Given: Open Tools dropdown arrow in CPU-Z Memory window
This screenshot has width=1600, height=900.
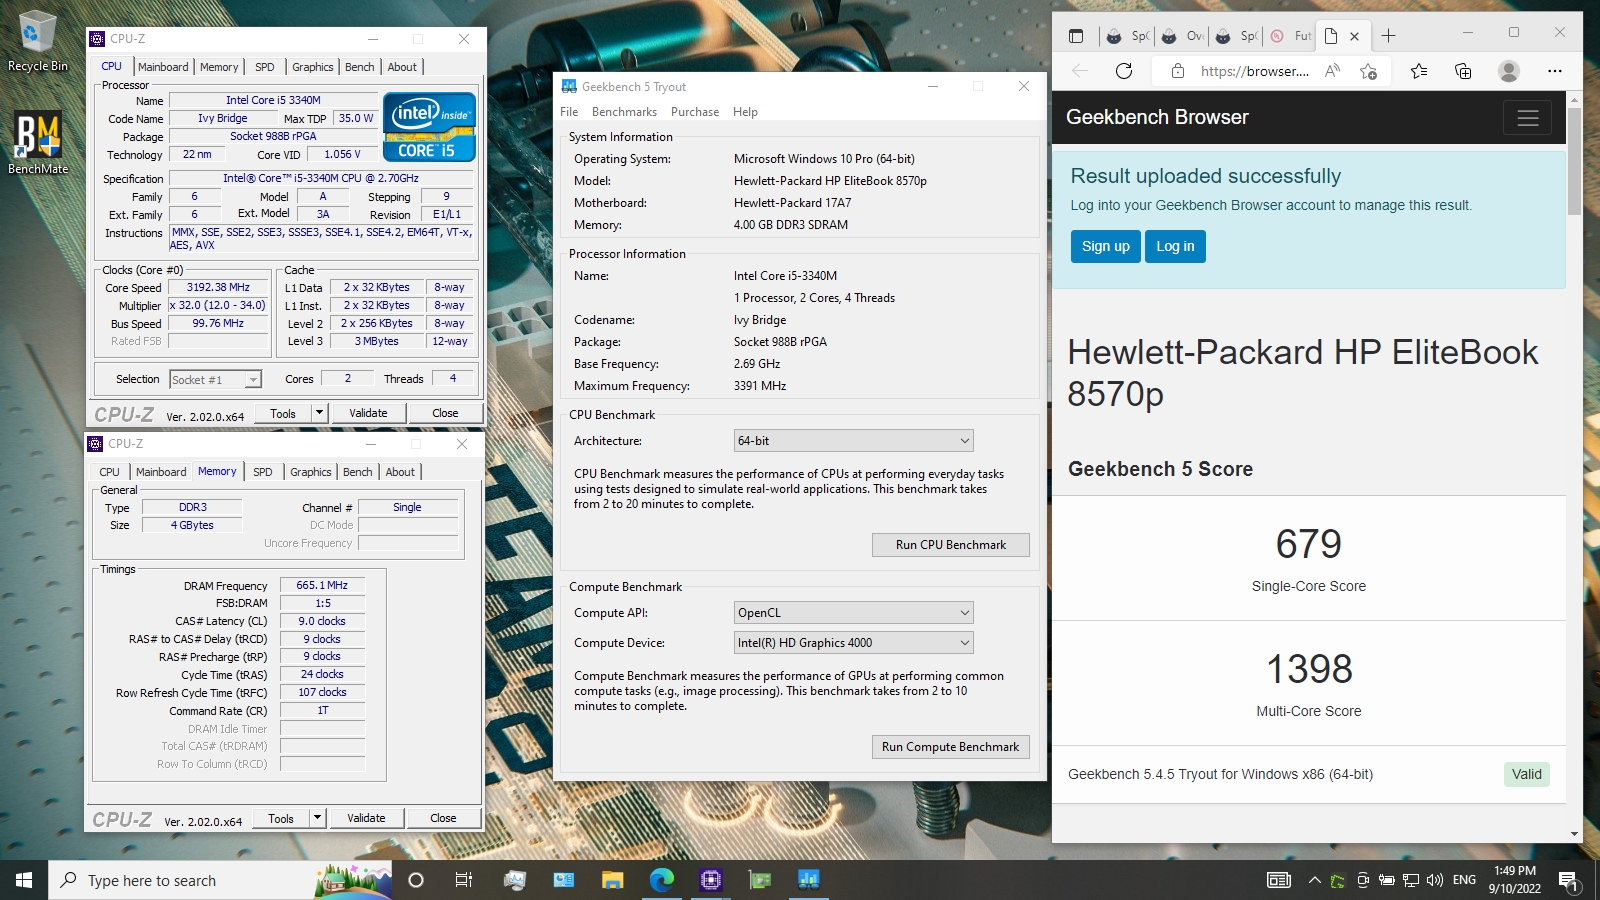Looking at the screenshot, I should pos(317,818).
